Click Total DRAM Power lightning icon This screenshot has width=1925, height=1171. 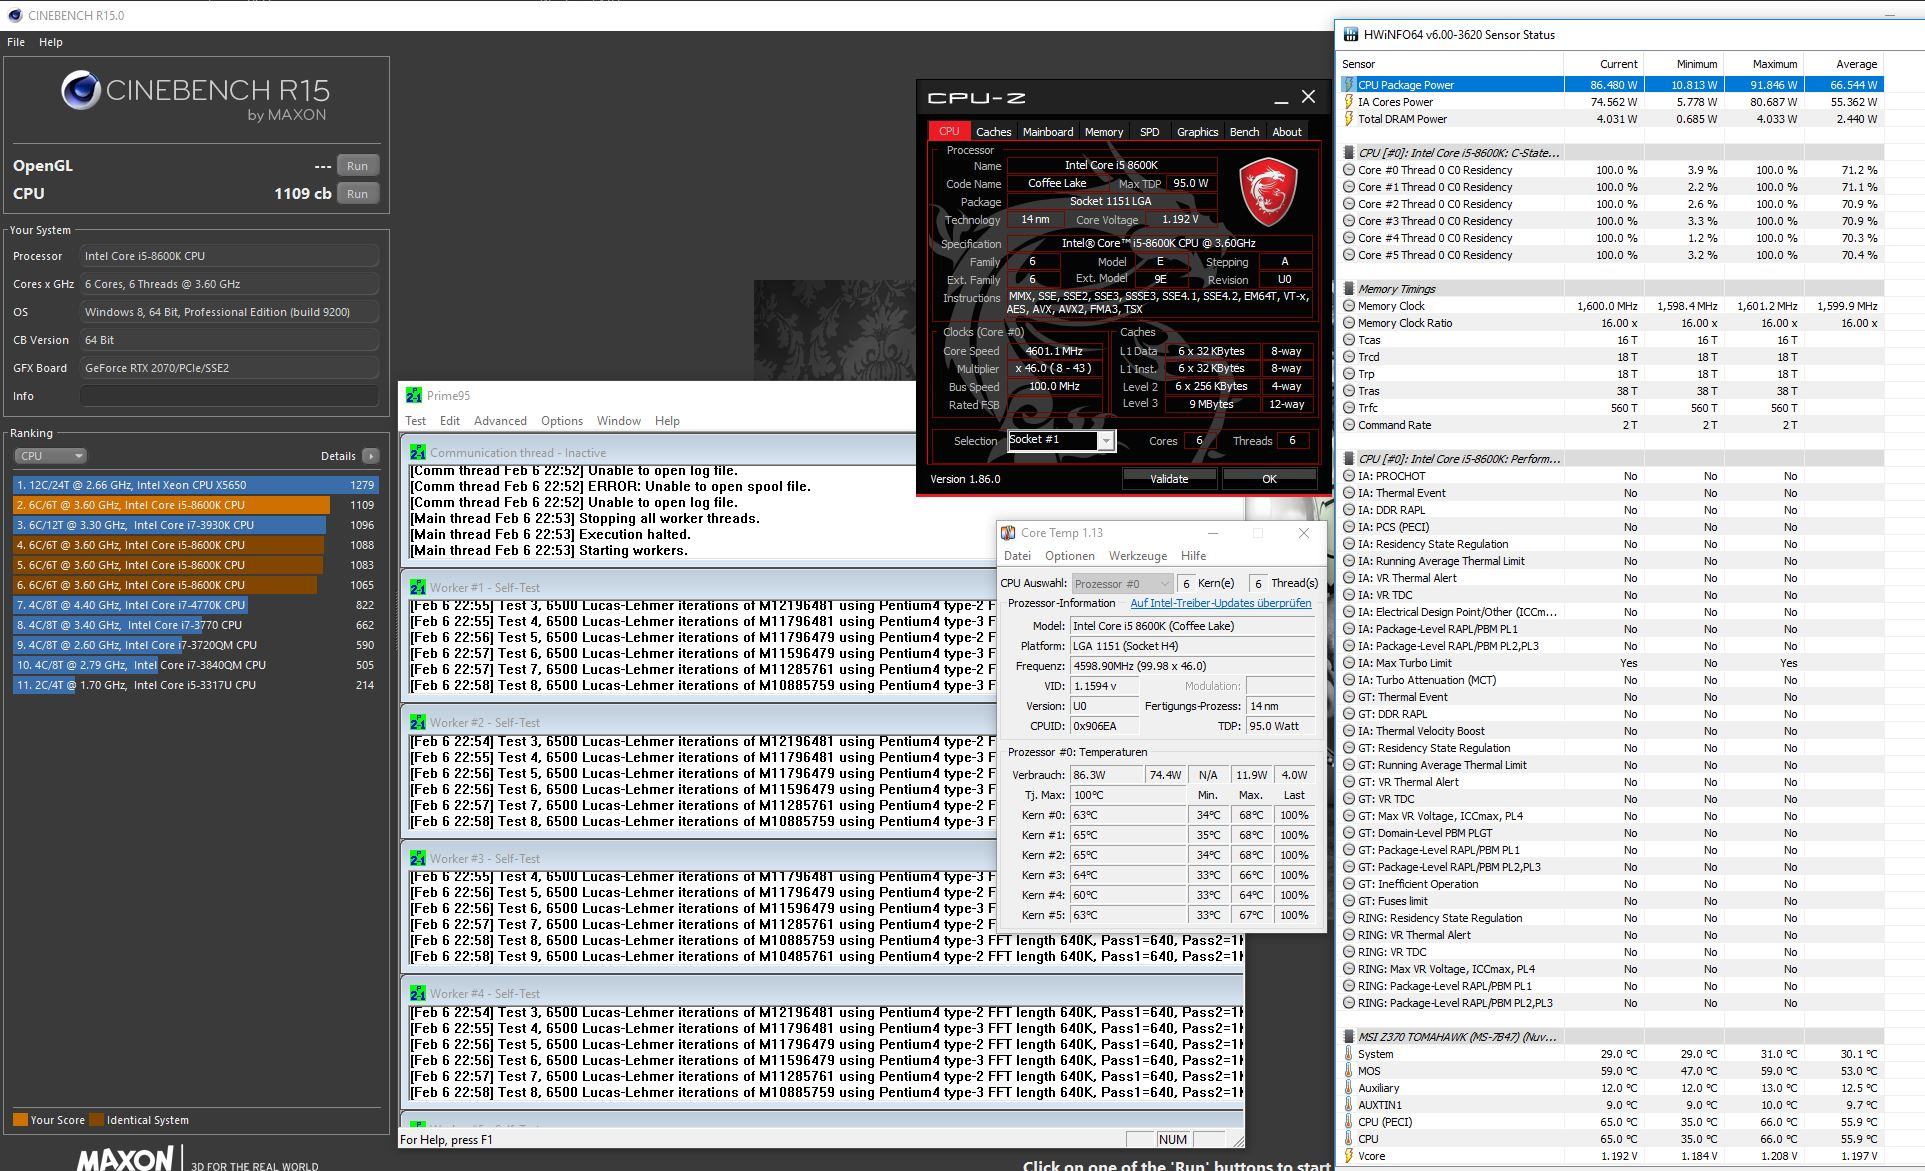[x=1349, y=119]
